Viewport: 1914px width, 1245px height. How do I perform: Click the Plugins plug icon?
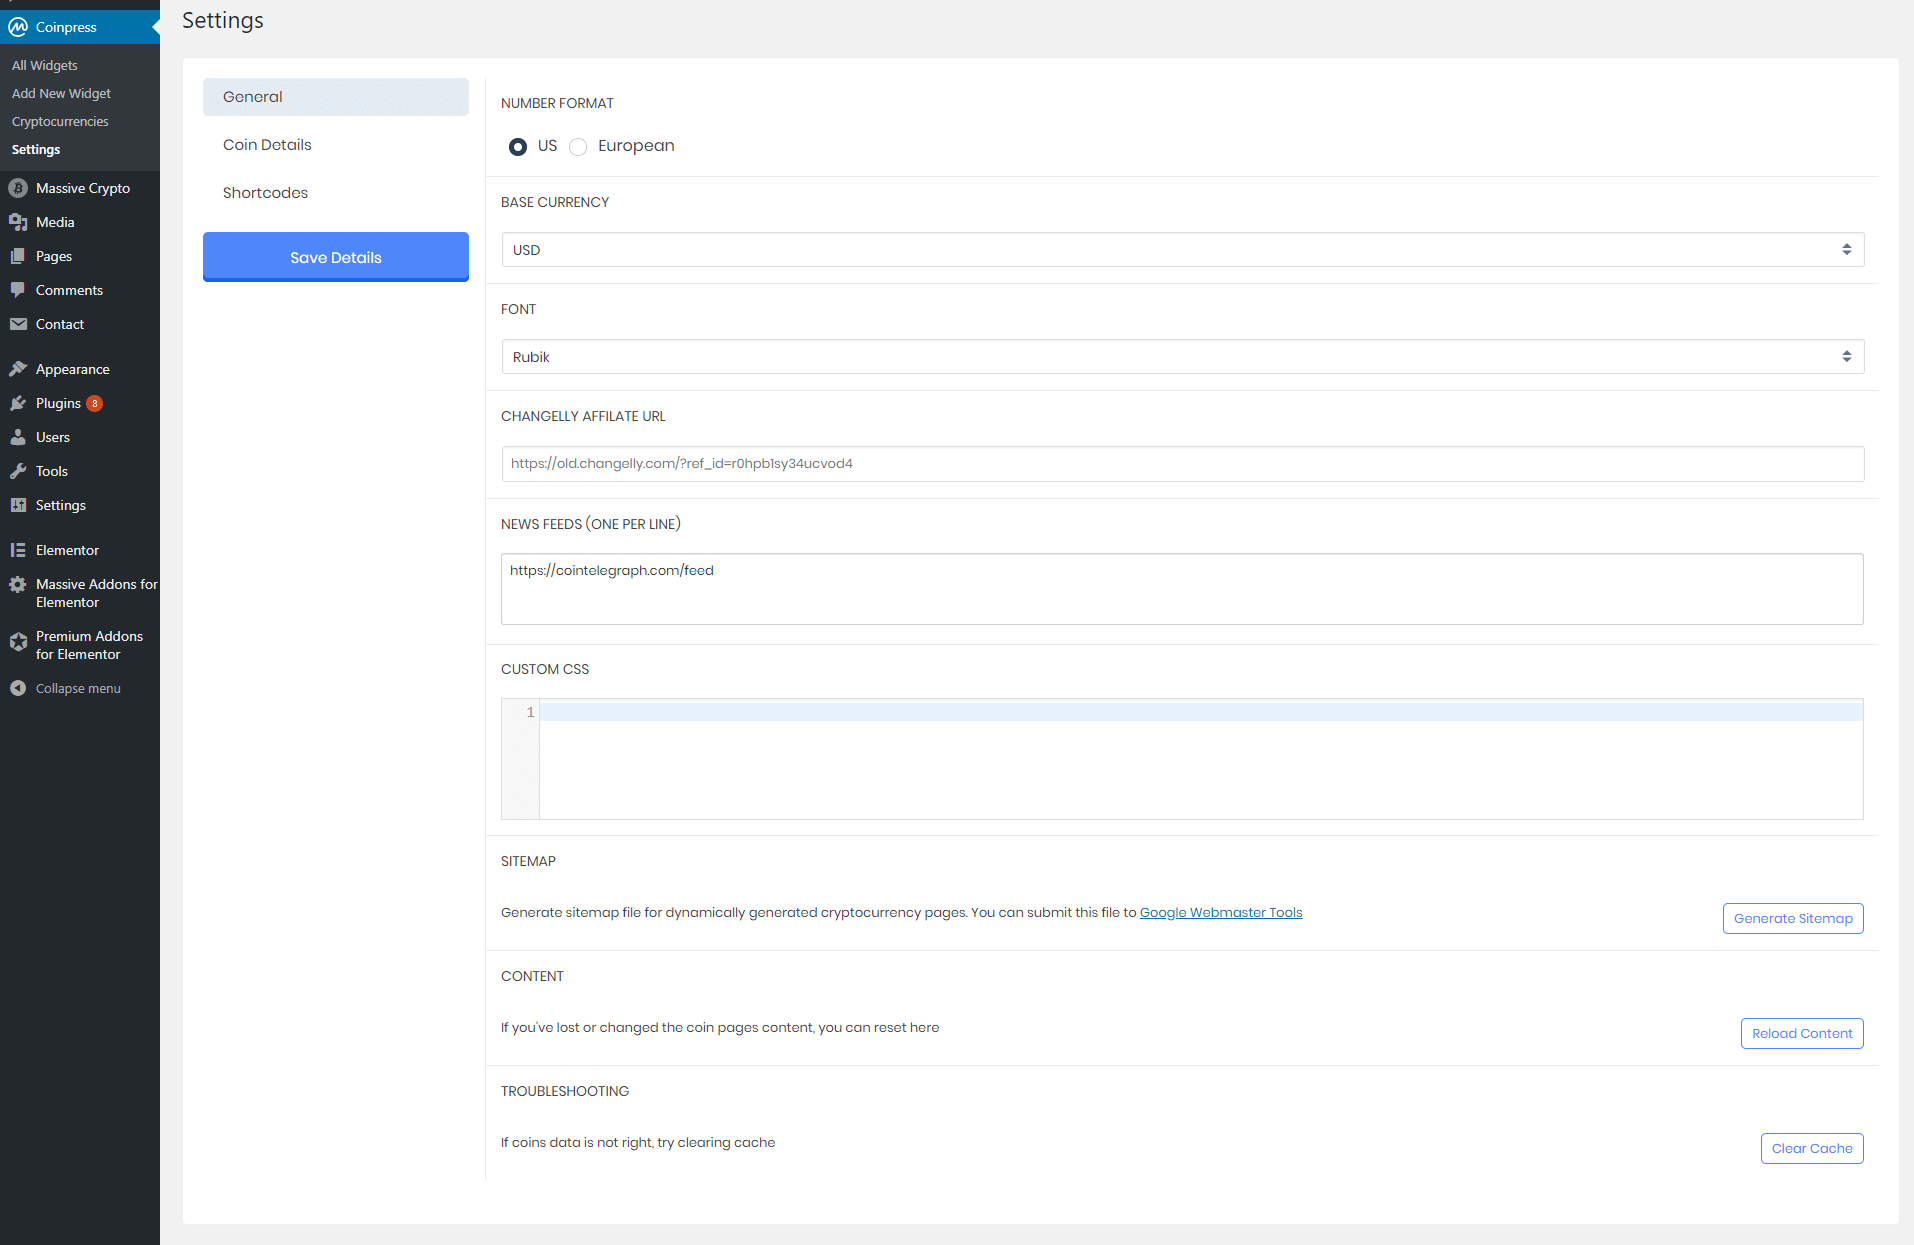tap(18, 403)
